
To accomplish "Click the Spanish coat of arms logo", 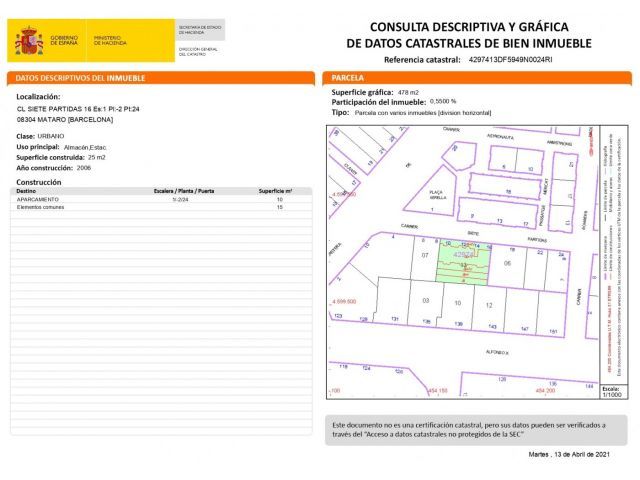I will tap(29, 40).
